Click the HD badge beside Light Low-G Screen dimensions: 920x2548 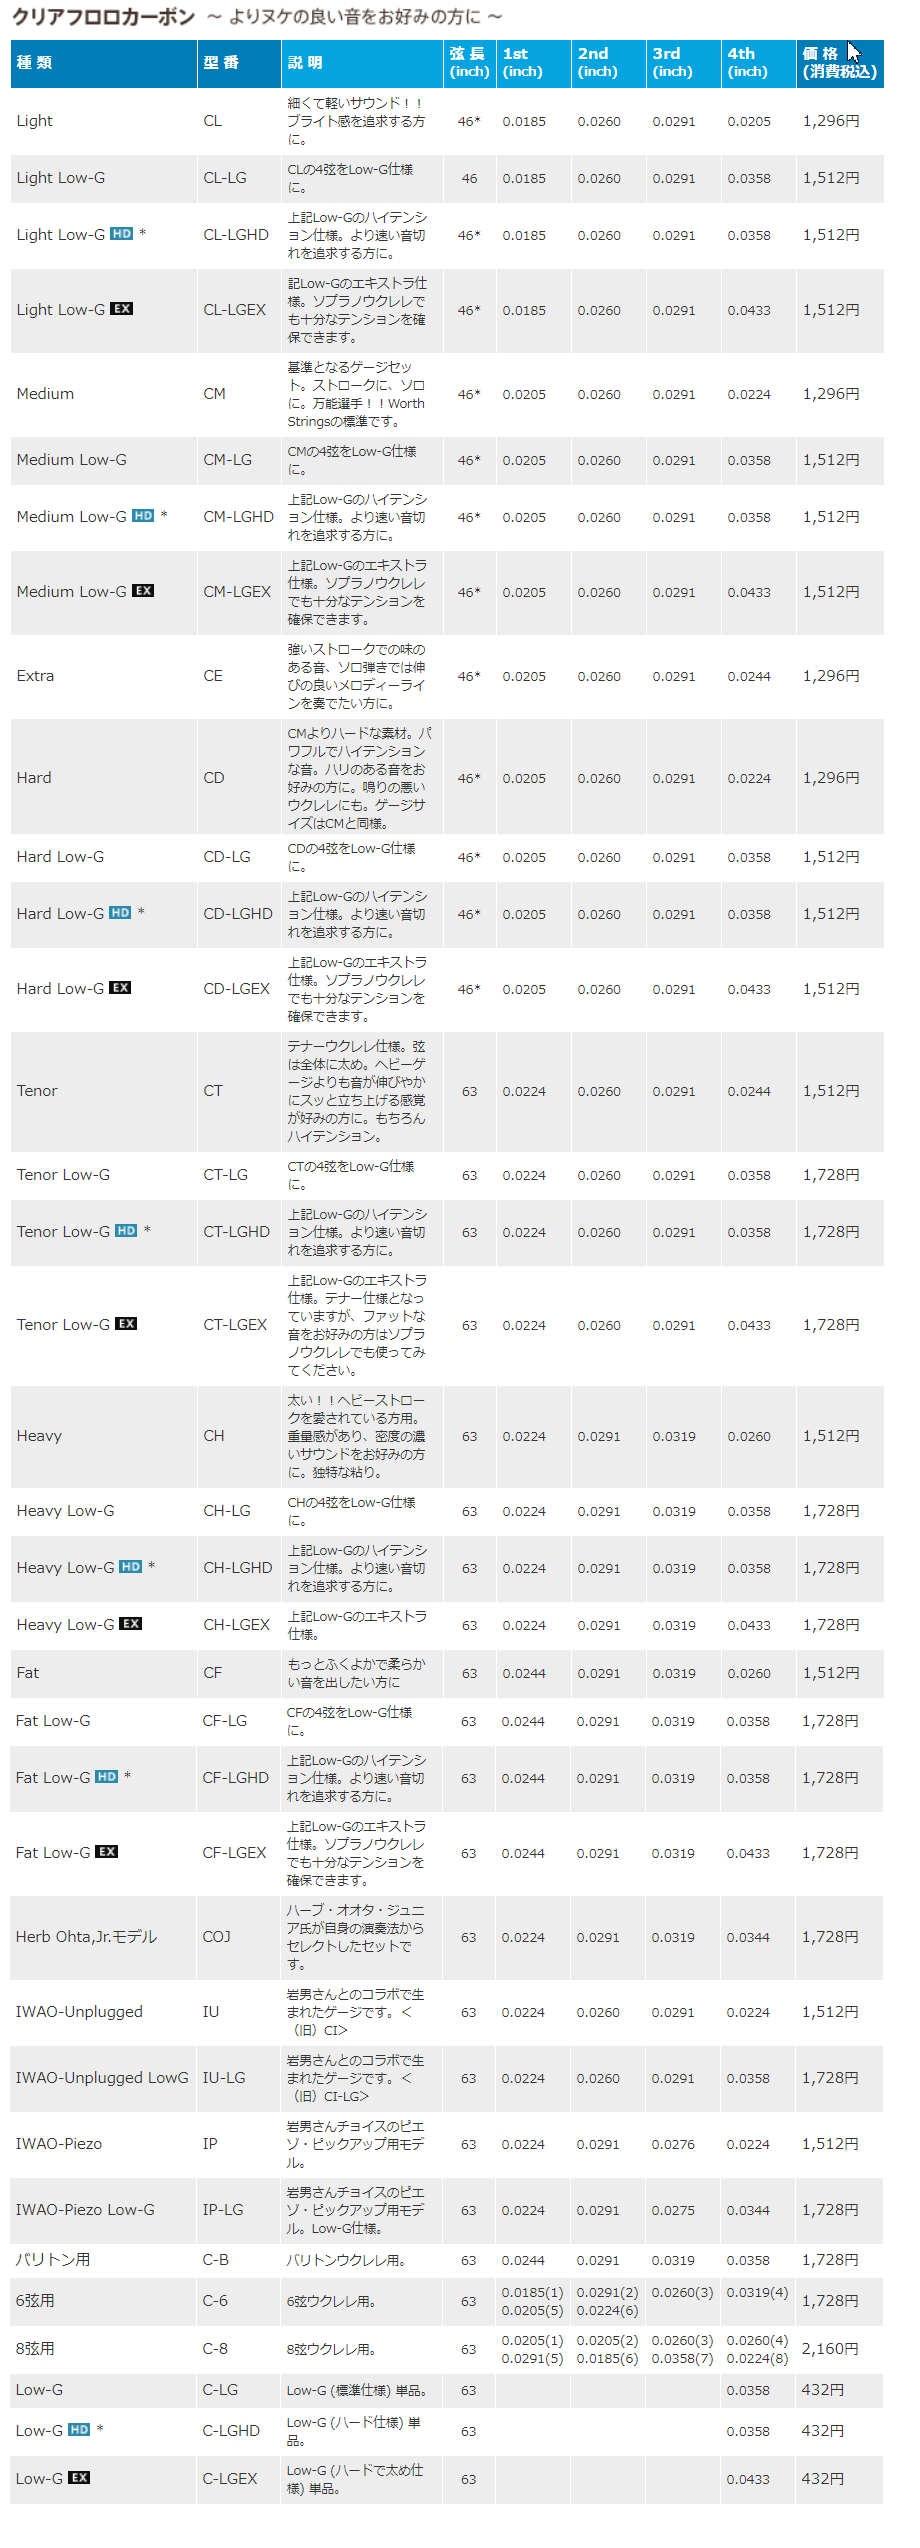point(121,234)
